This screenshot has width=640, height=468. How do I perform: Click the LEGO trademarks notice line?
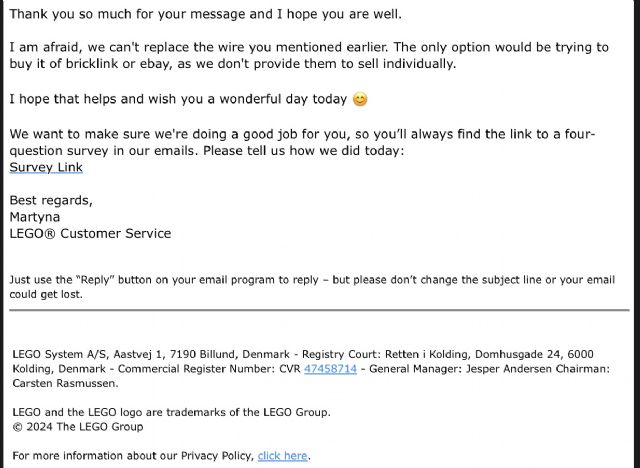[171, 412]
